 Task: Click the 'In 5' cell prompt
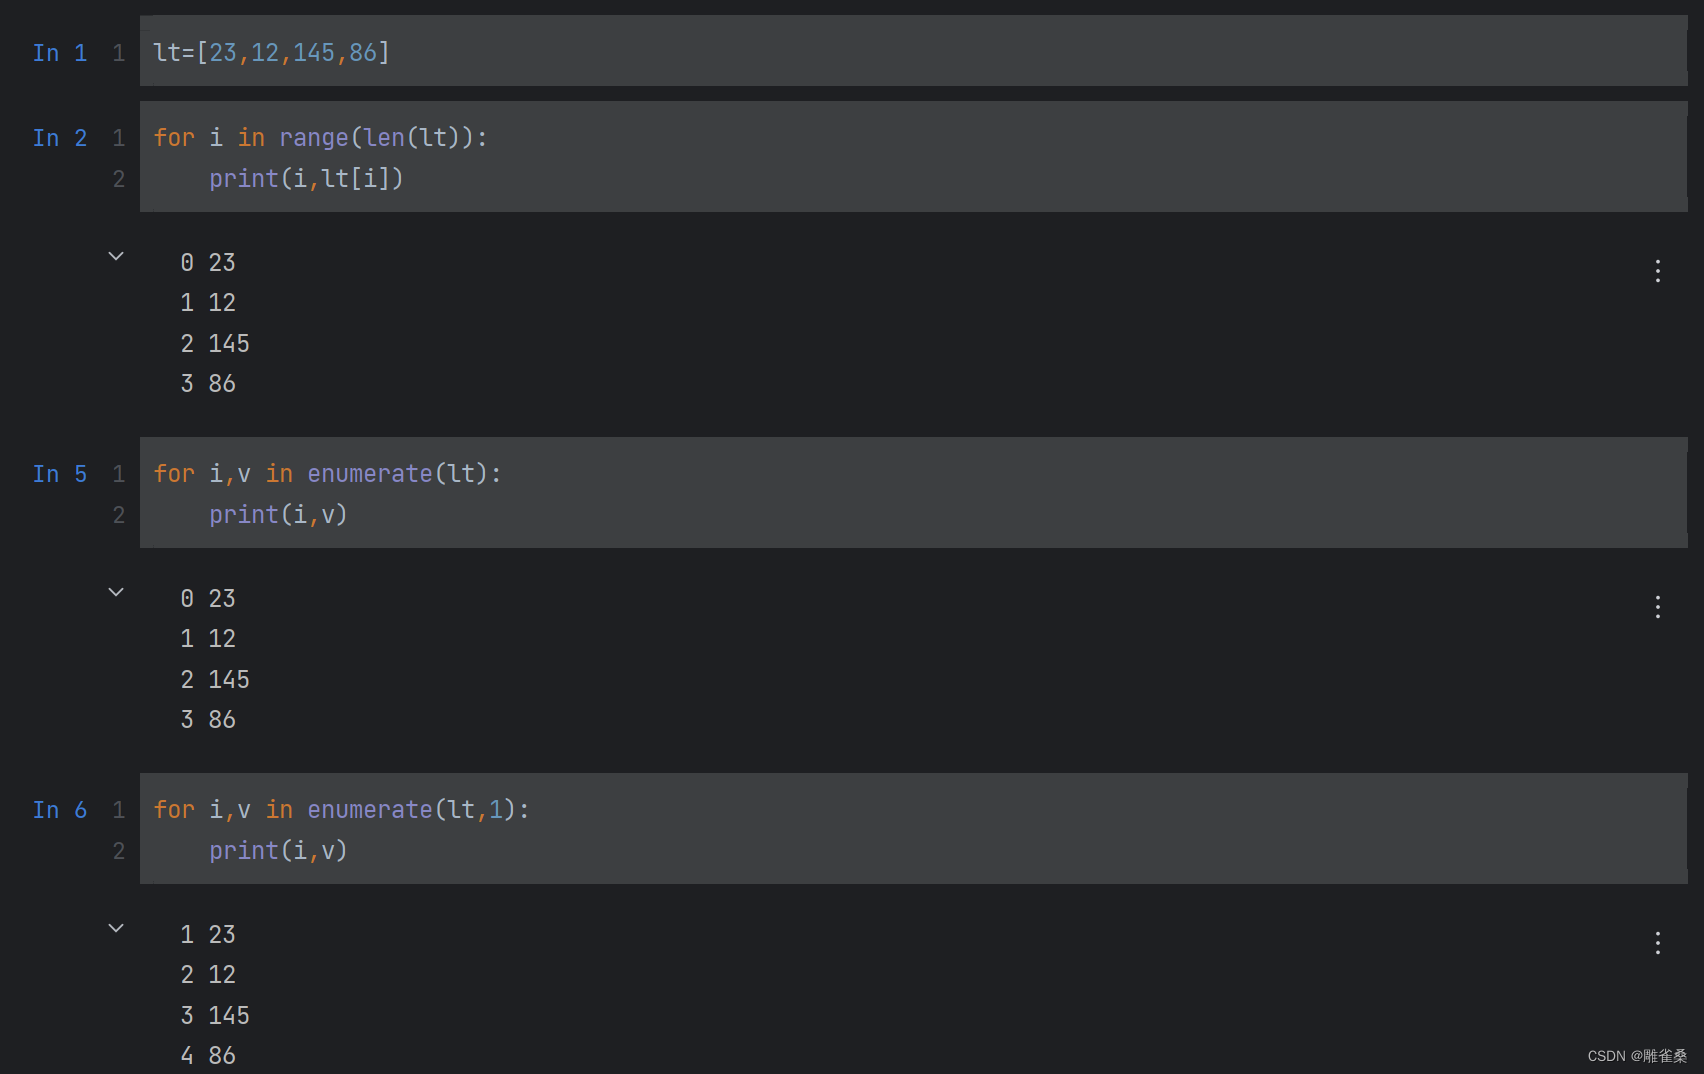tap(59, 474)
